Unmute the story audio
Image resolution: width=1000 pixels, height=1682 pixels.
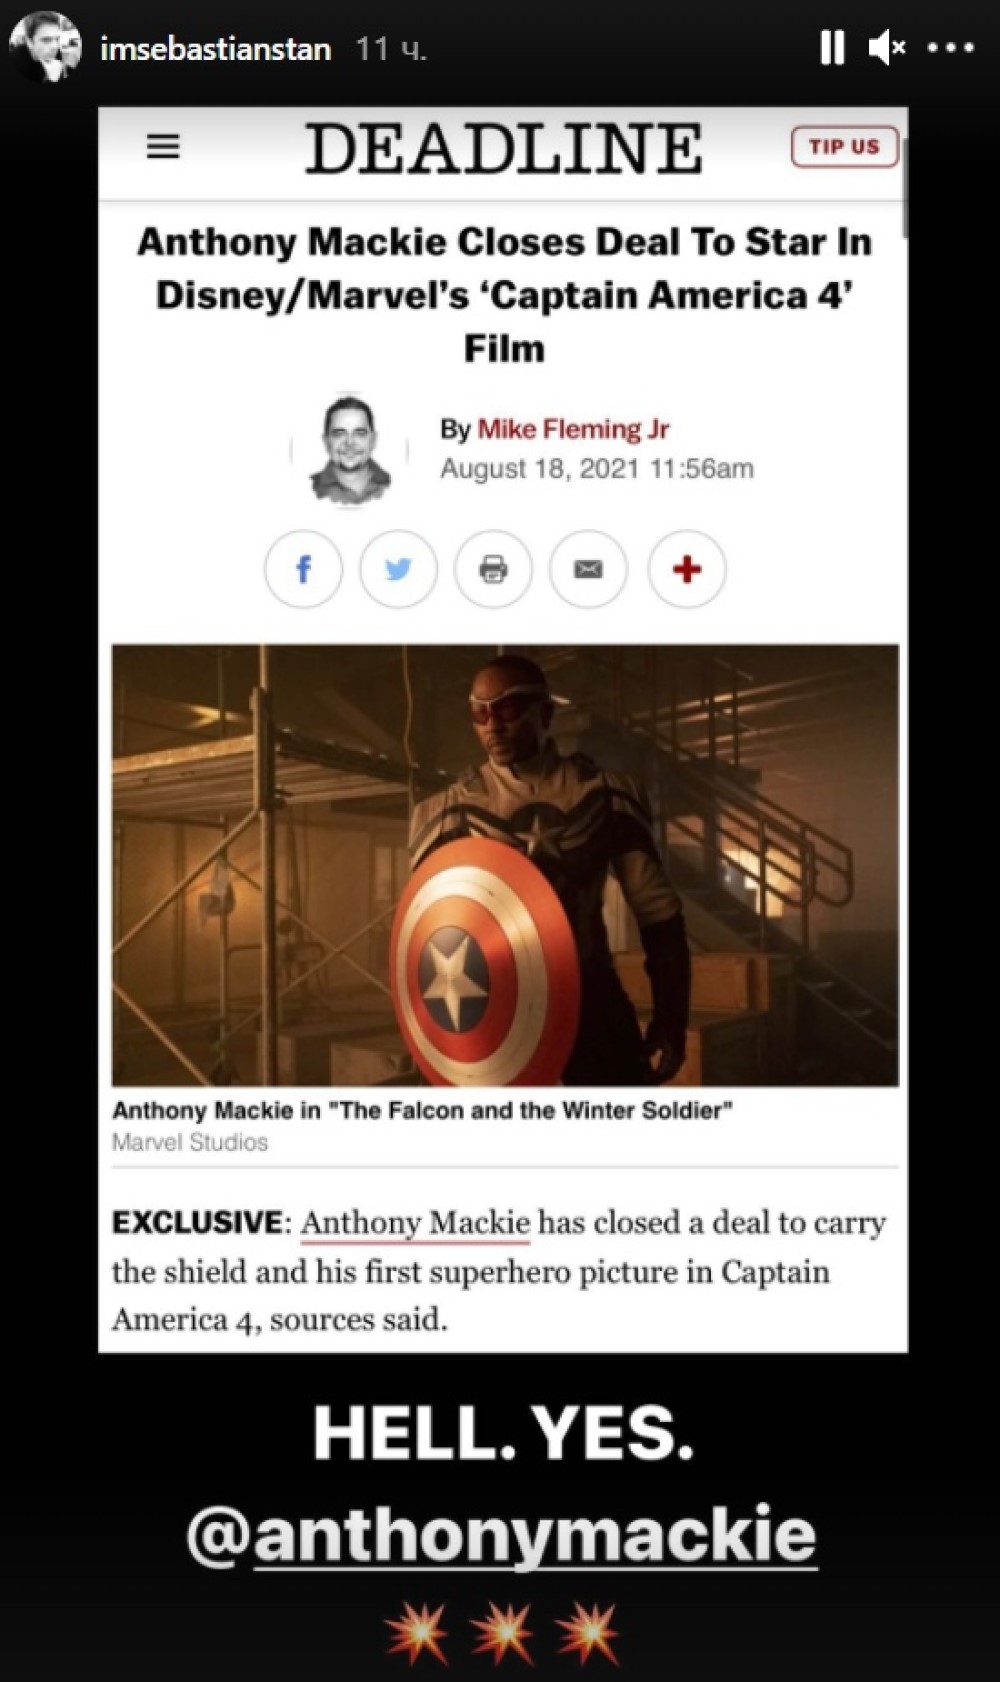tap(887, 47)
